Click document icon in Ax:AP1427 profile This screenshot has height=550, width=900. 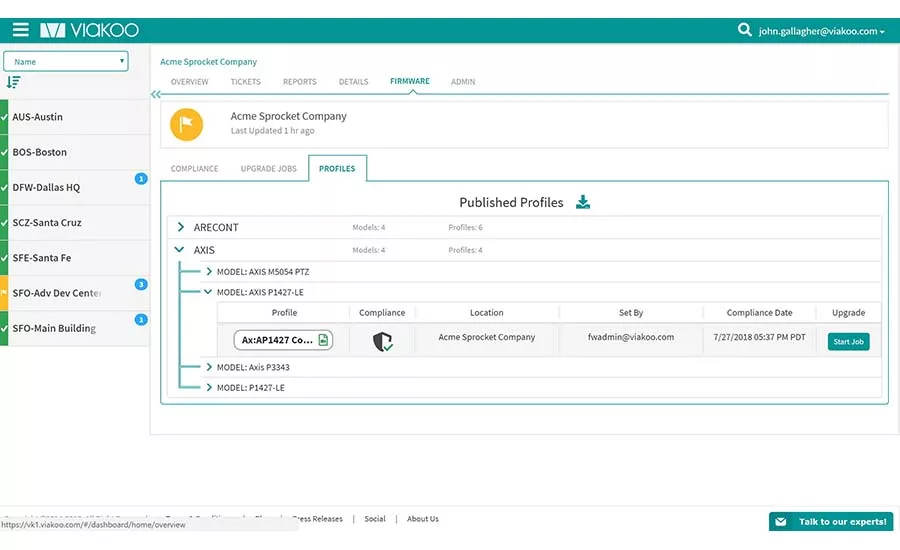point(323,340)
